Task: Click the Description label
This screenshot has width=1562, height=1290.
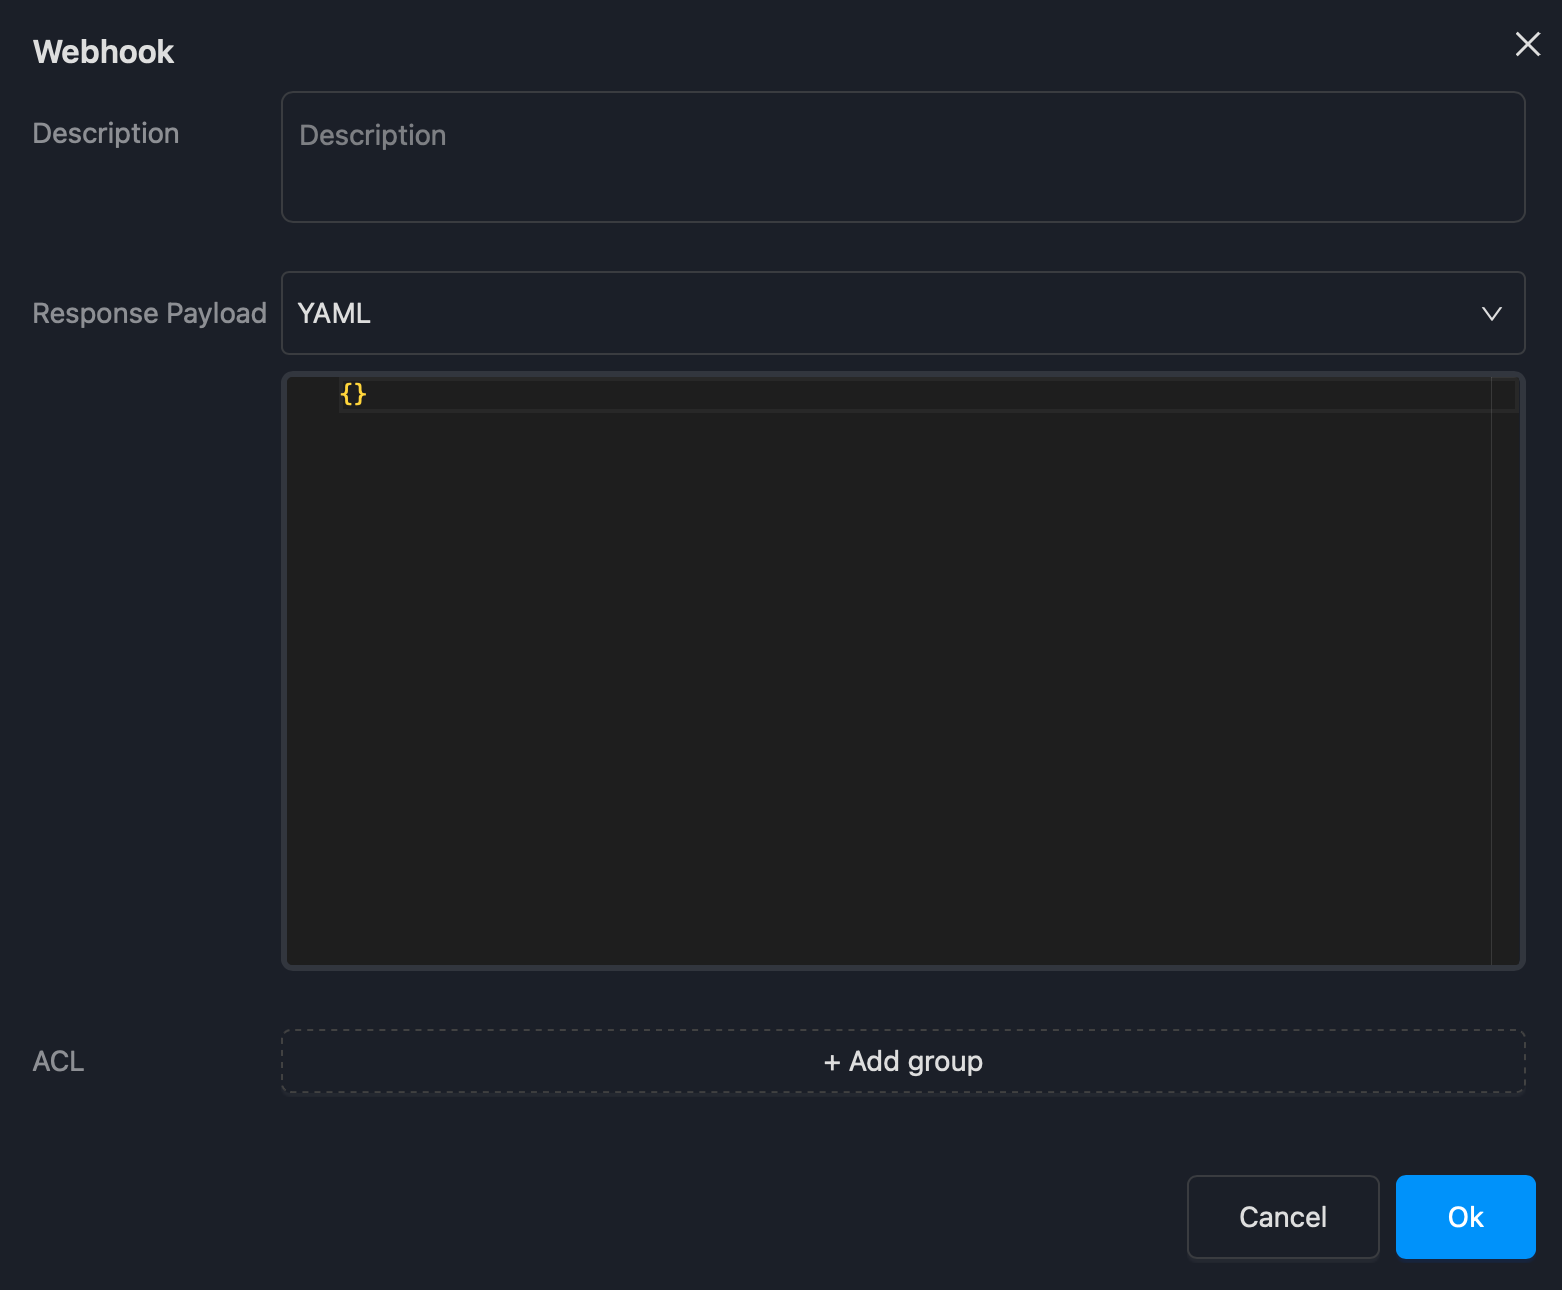Action: (105, 133)
